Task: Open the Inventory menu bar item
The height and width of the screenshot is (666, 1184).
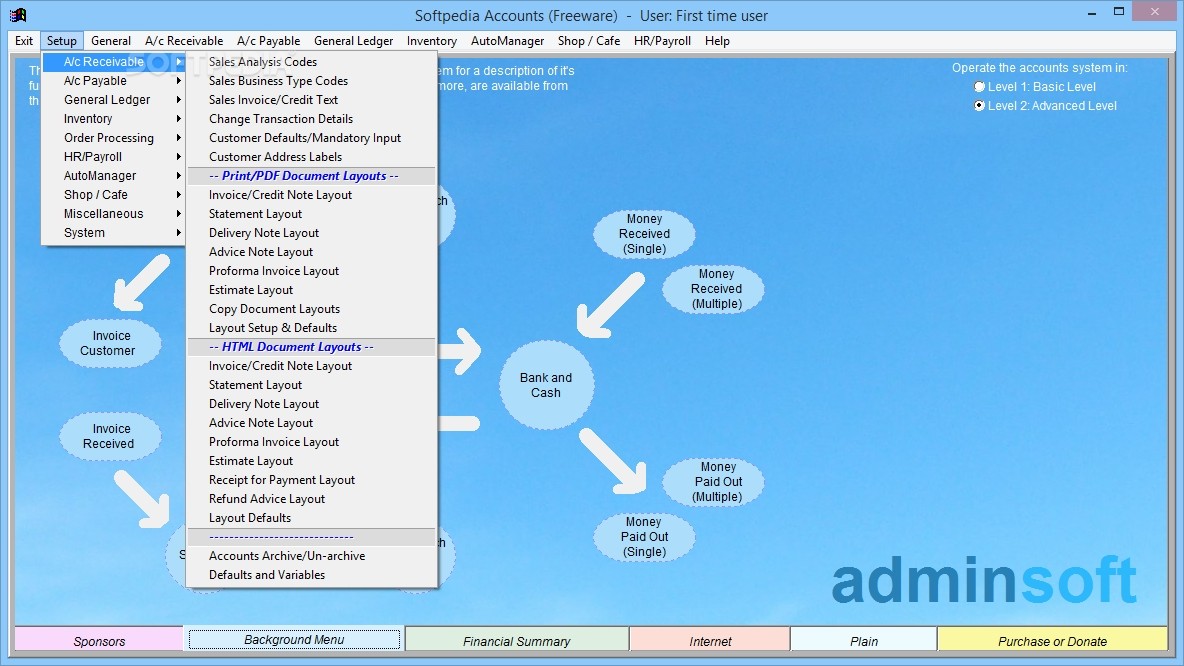Action: coord(431,41)
